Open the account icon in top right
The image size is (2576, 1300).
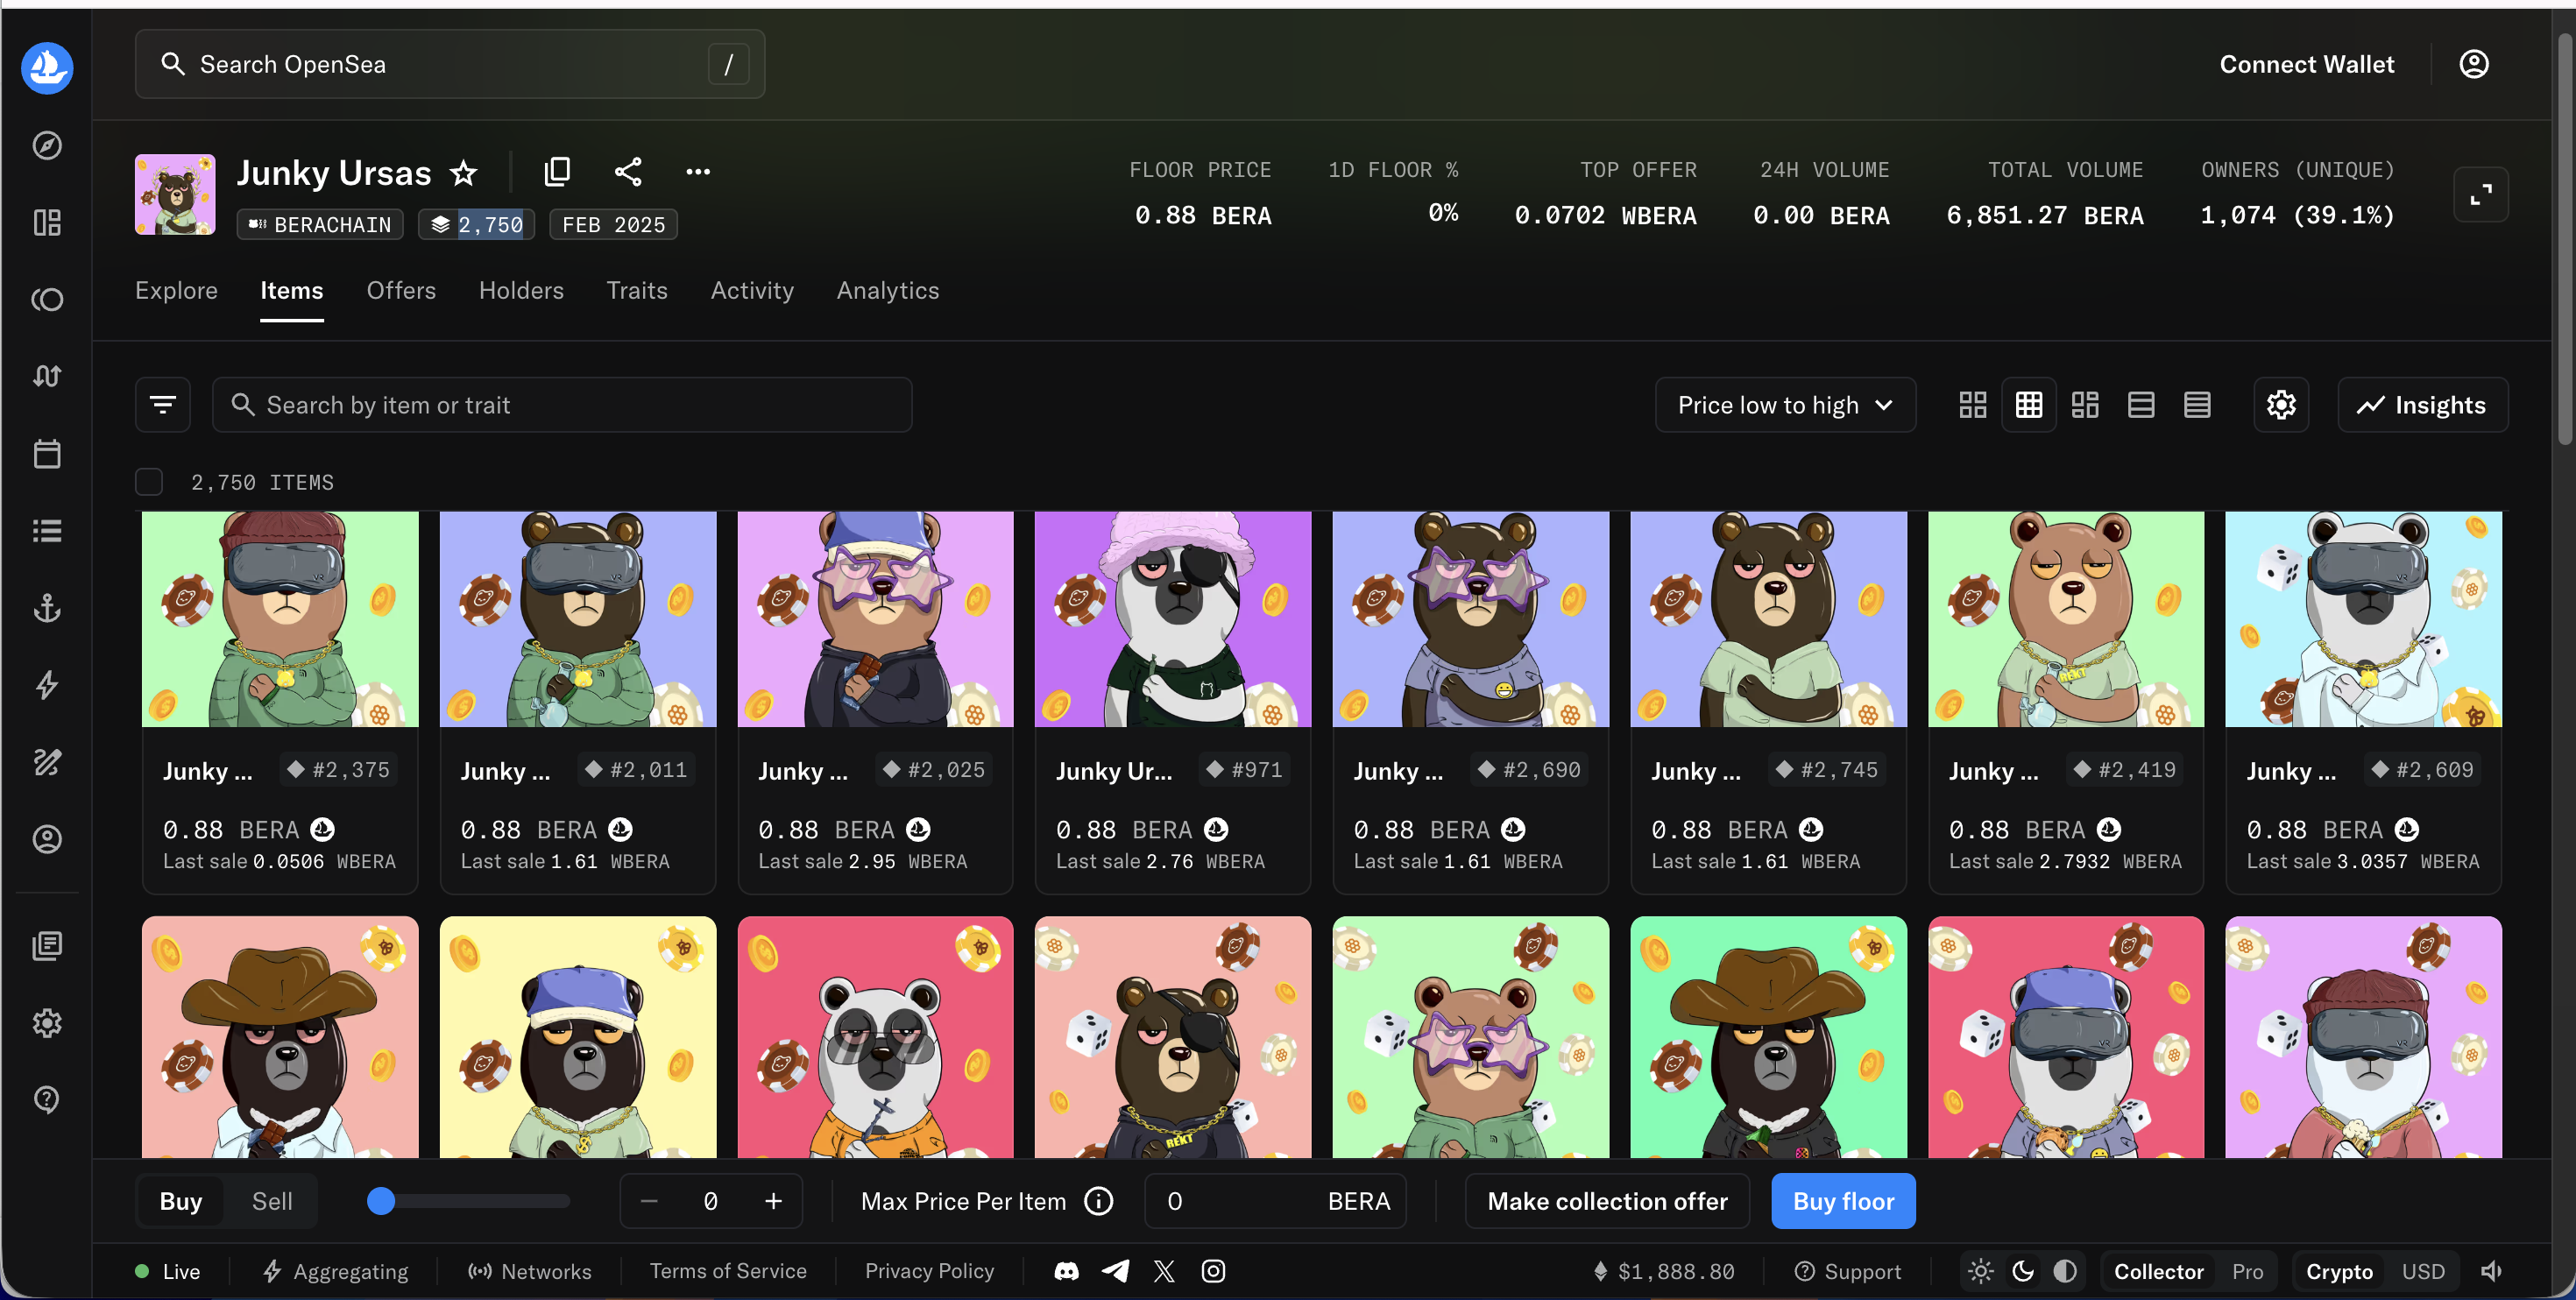2474,64
